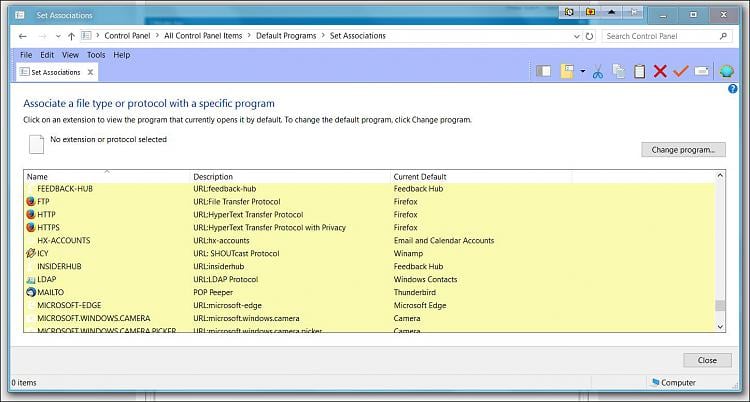Open Classic Shell settings shell icon
Image resolution: width=750 pixels, height=402 pixels.
pos(726,72)
